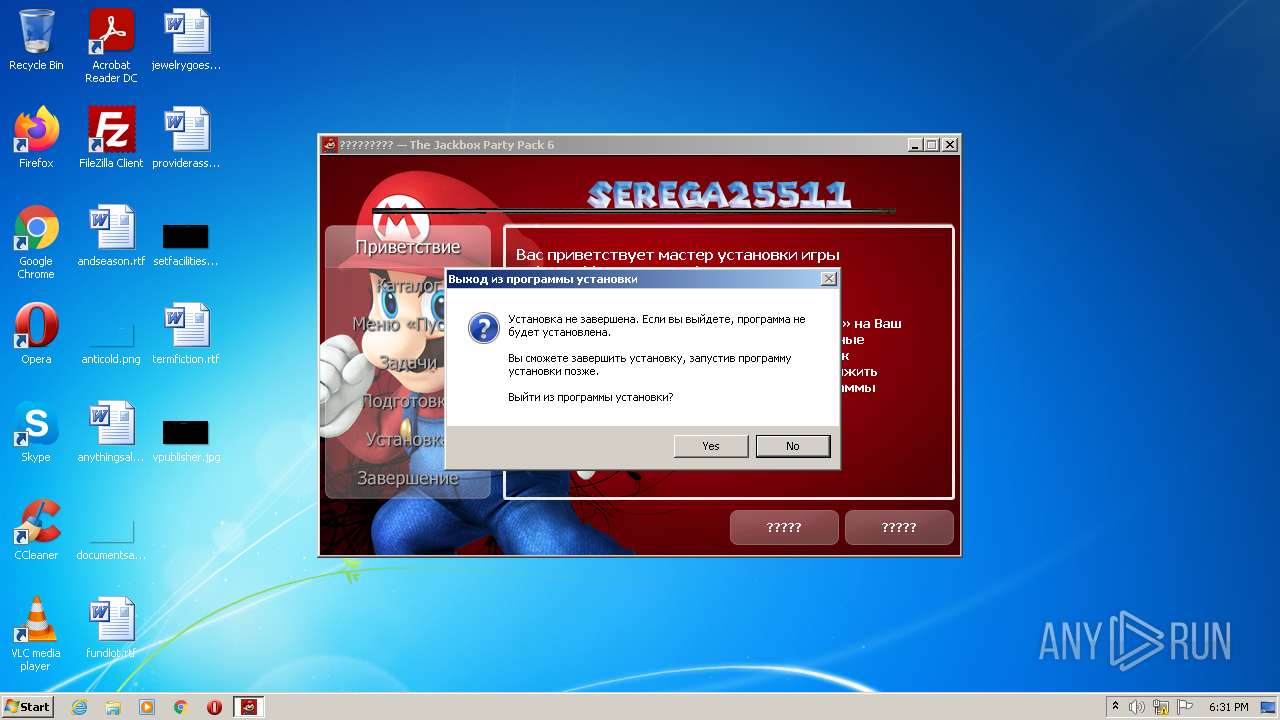The width and height of the screenshot is (1280, 720).
Task: Close the exit setup dialog
Action: tap(828, 279)
